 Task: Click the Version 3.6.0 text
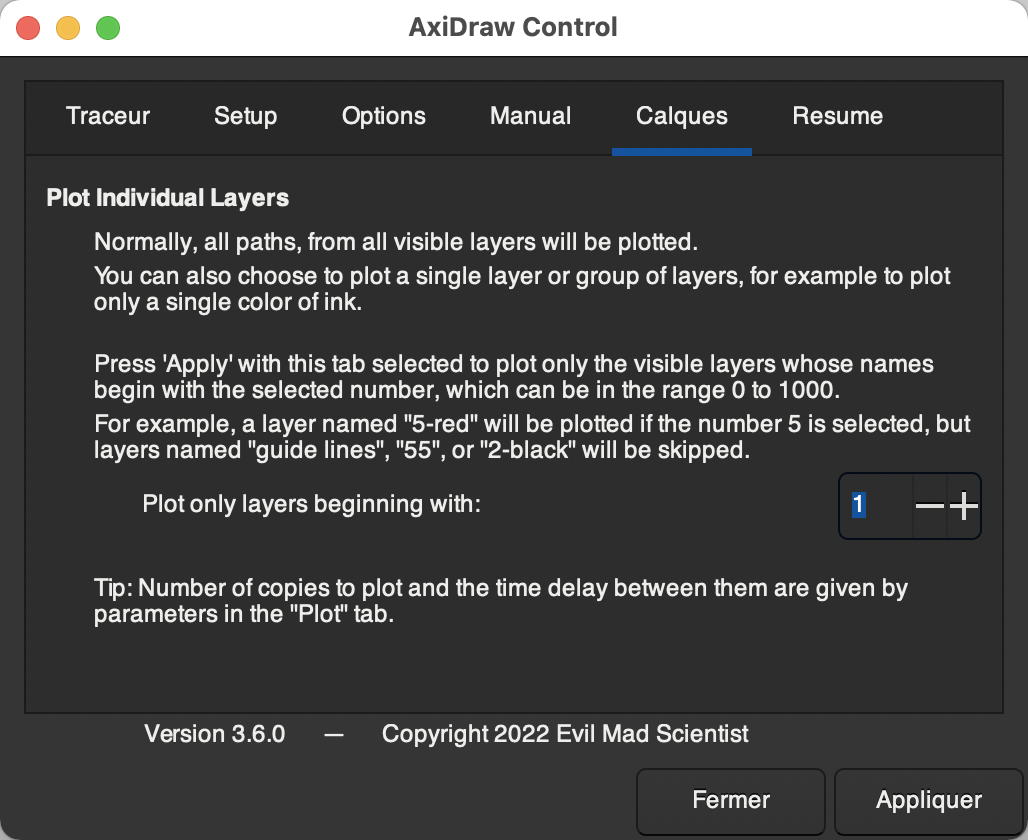(x=214, y=734)
